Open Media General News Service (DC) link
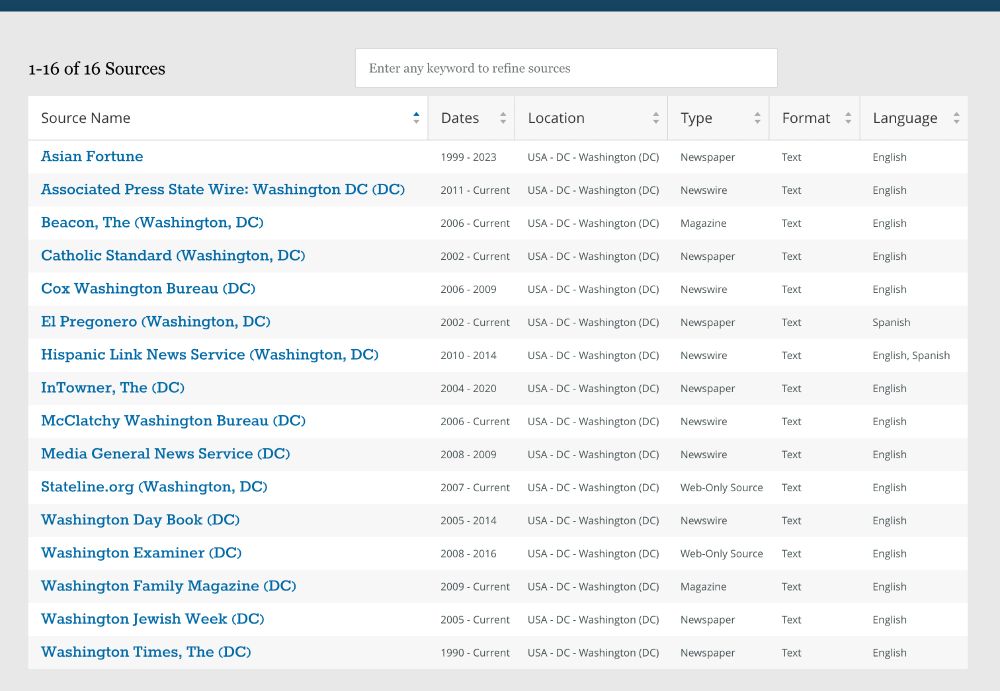The height and width of the screenshot is (691, 1000). click(x=165, y=454)
